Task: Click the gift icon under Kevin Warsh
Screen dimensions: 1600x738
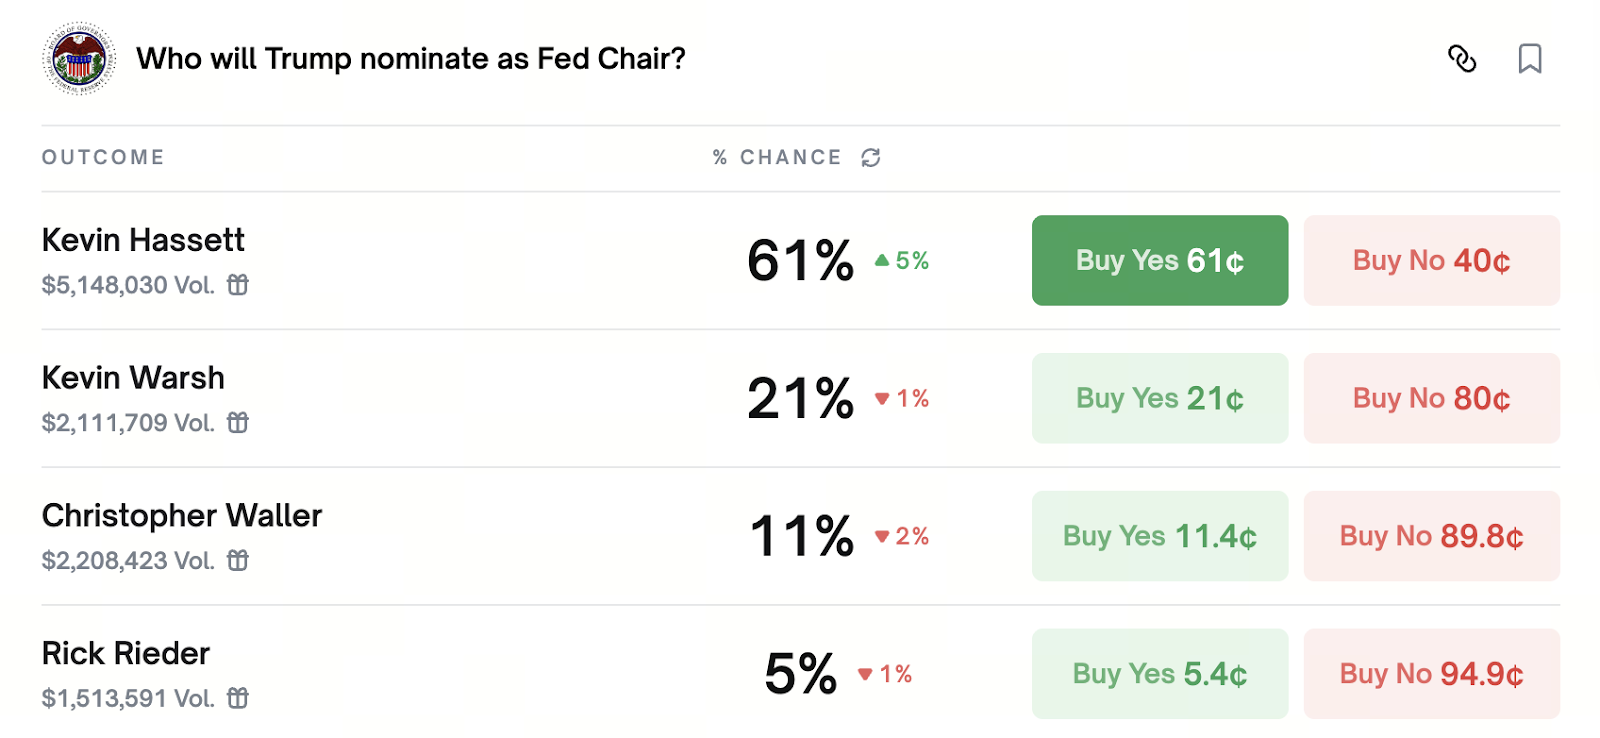Action: pos(238,423)
